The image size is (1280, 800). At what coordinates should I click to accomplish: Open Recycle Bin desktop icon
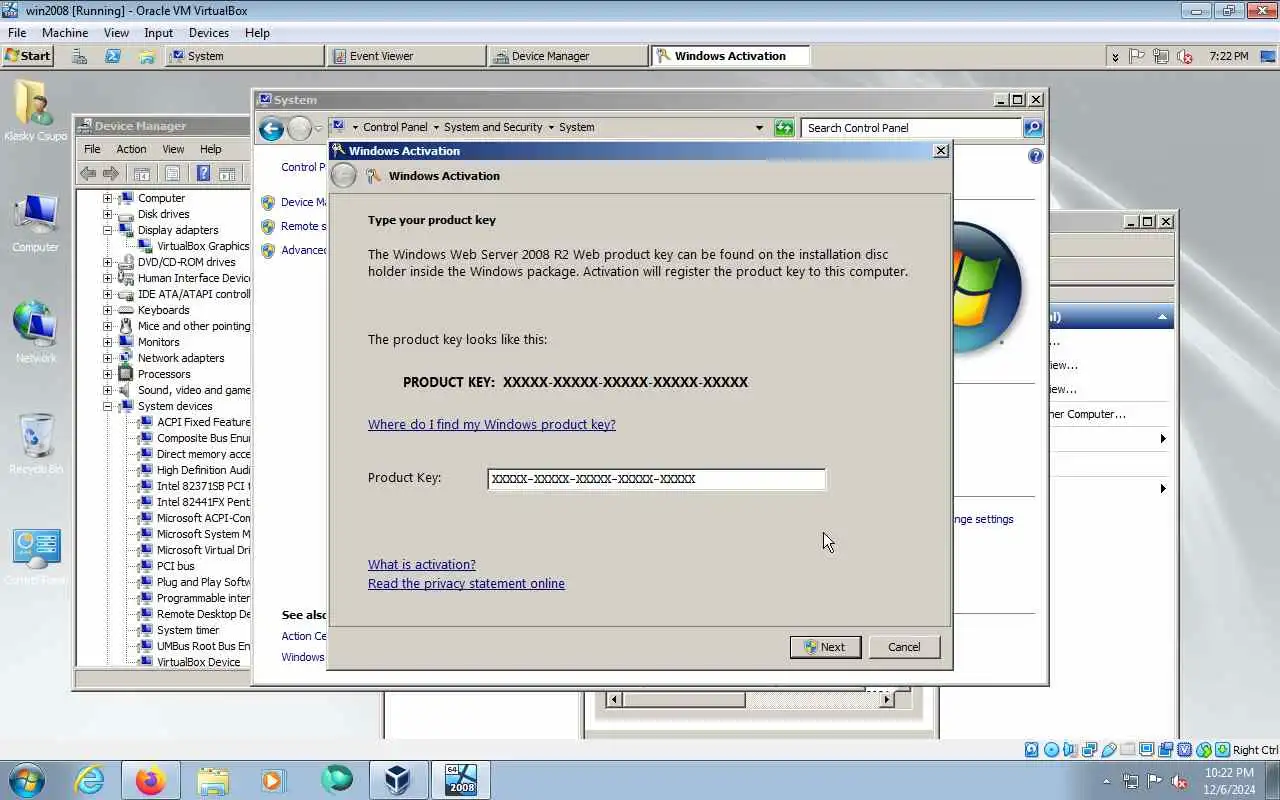point(36,443)
